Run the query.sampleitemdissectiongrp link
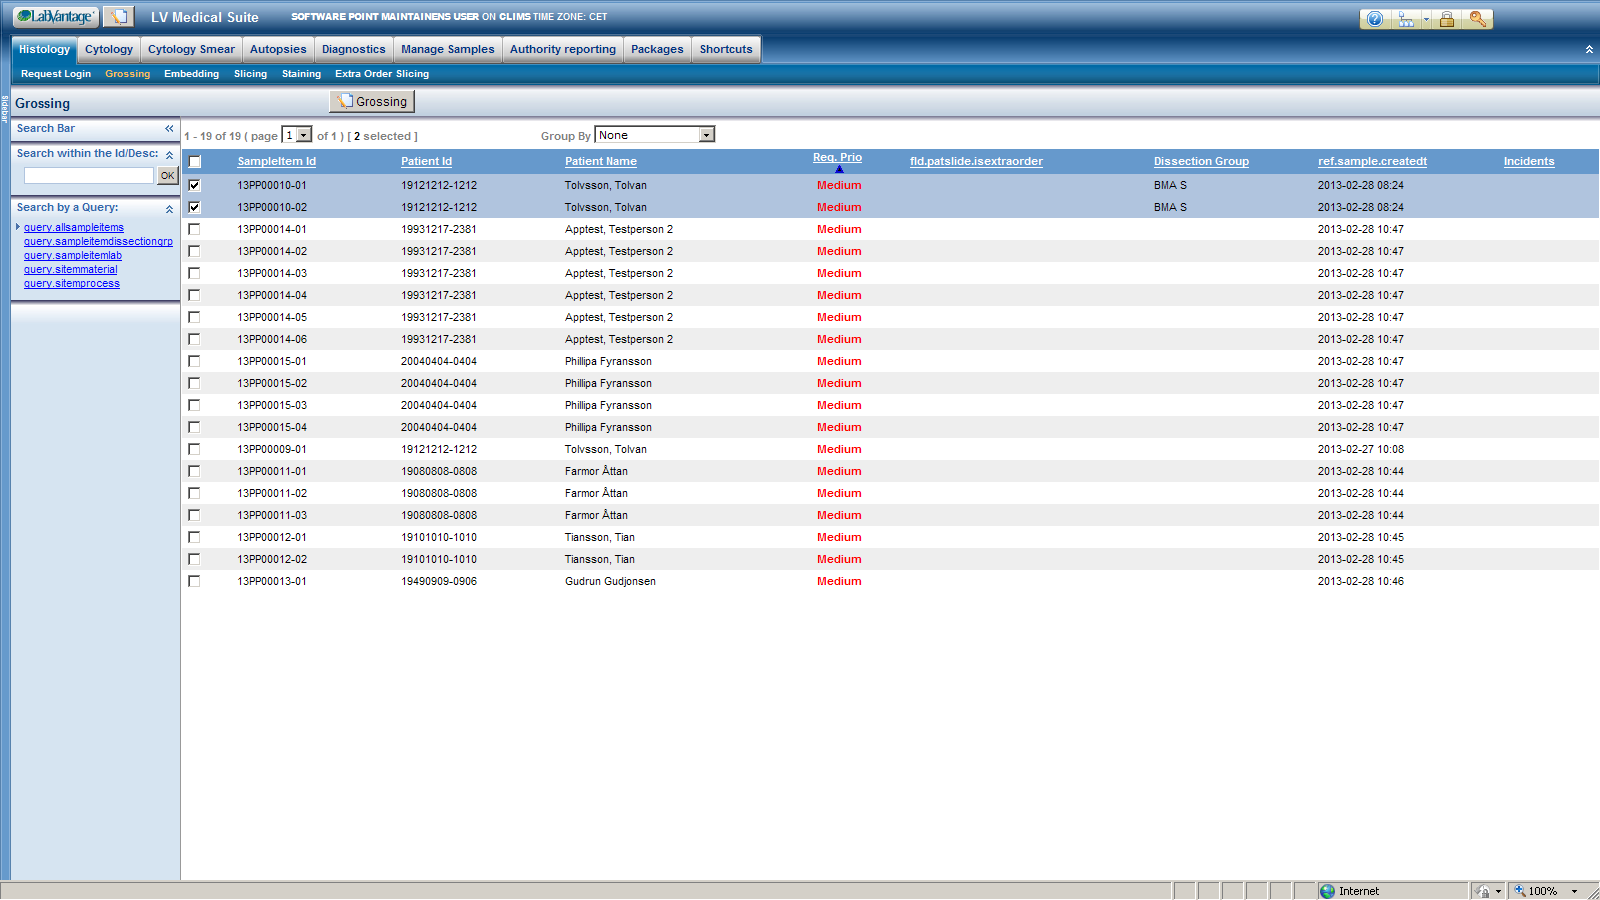 98,242
